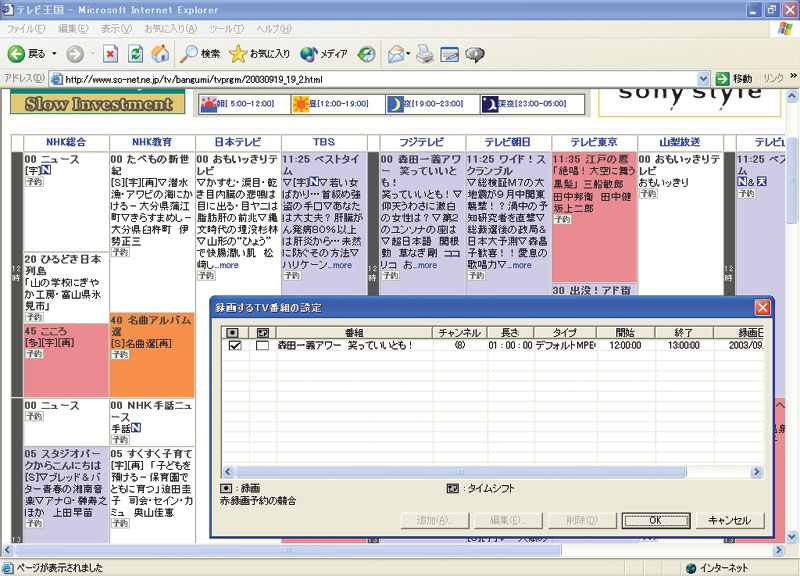Uncheck the recording checkbox for 森田一義アワー
This screenshot has width=800, height=576.
tap(235, 345)
